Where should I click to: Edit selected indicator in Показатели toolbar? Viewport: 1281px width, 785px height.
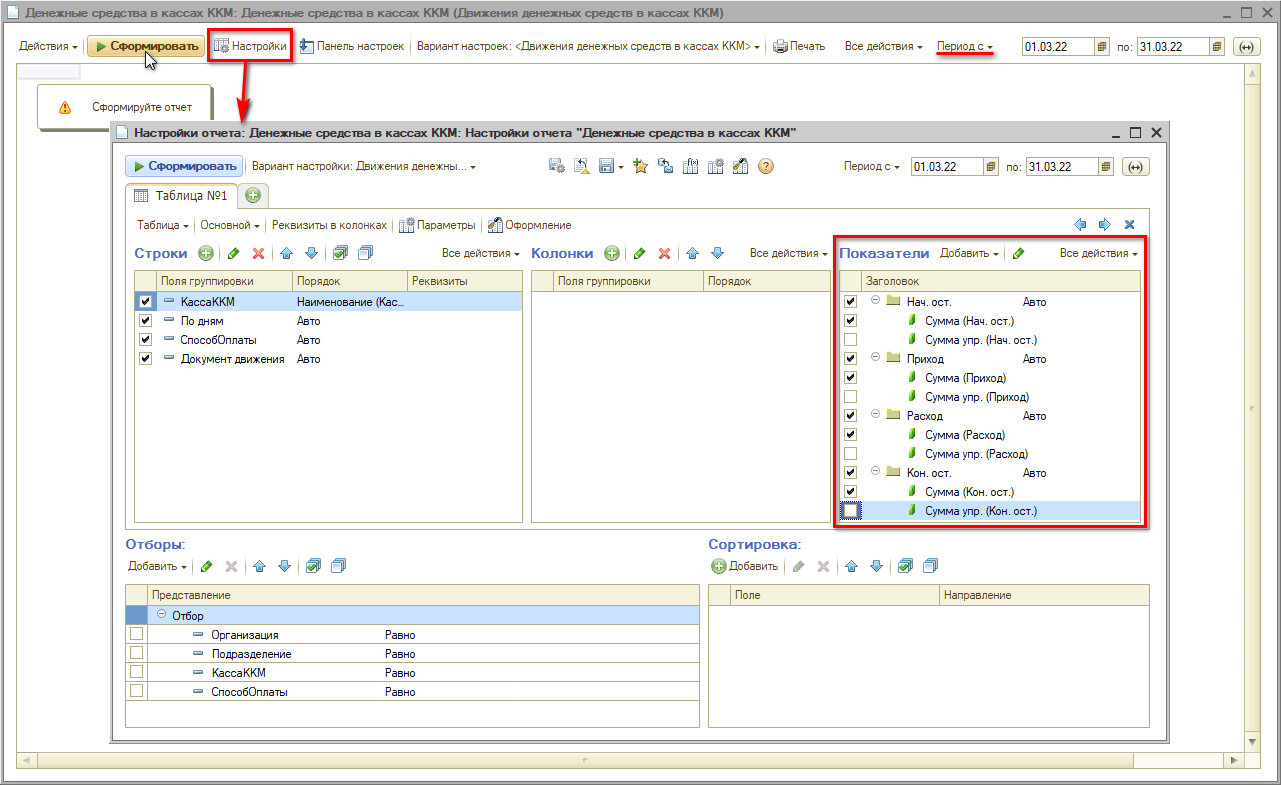[1019, 254]
